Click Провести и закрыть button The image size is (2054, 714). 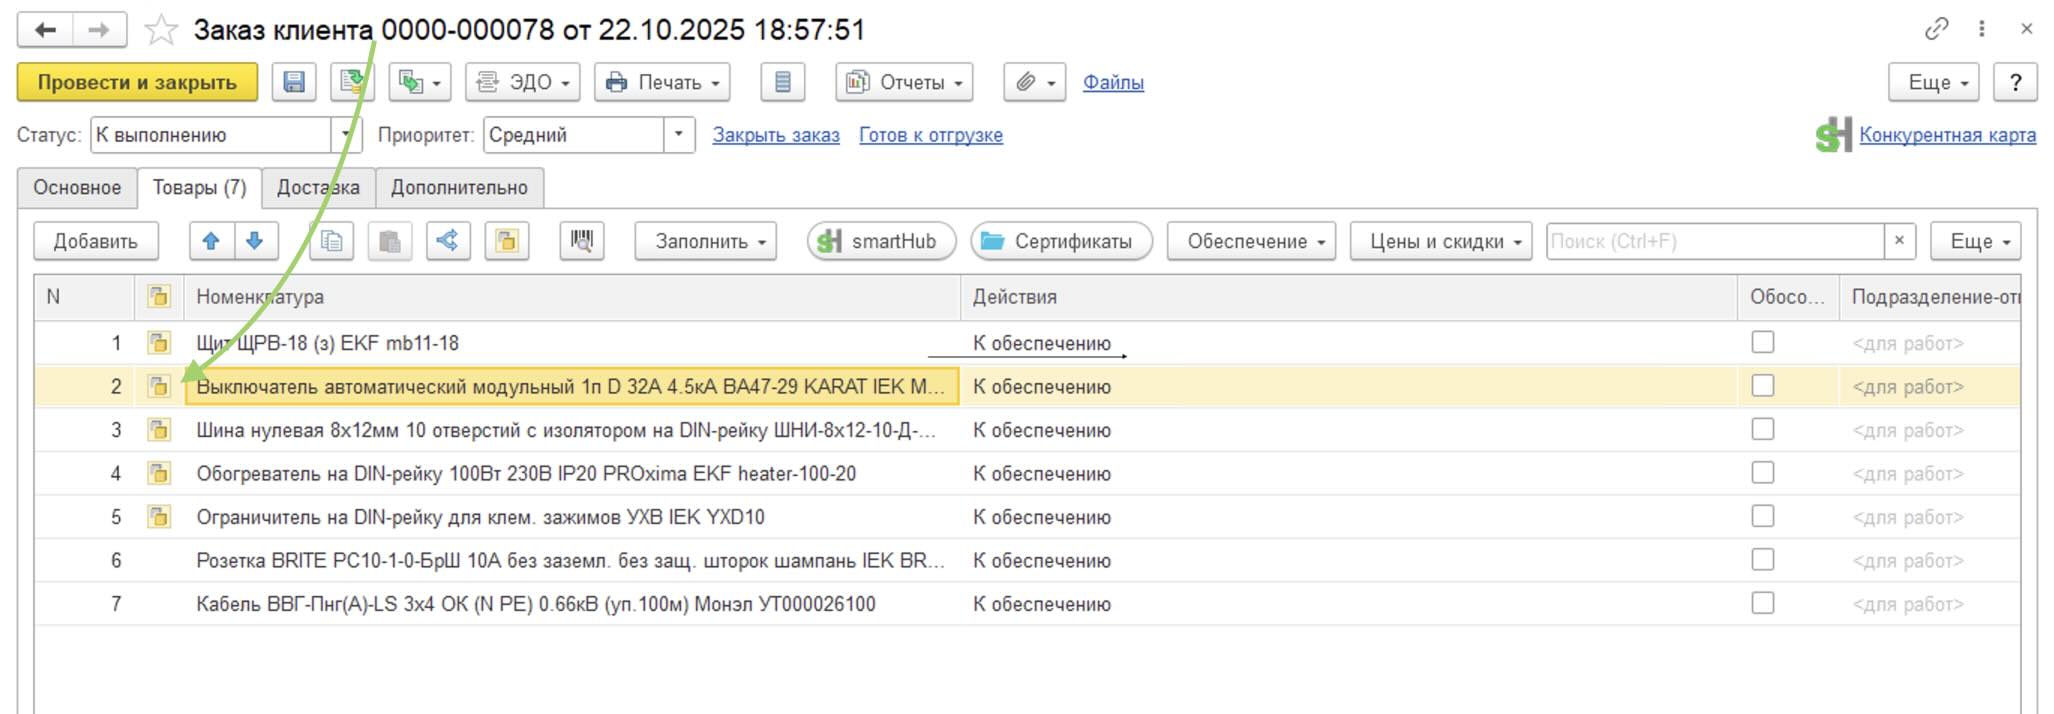(137, 82)
